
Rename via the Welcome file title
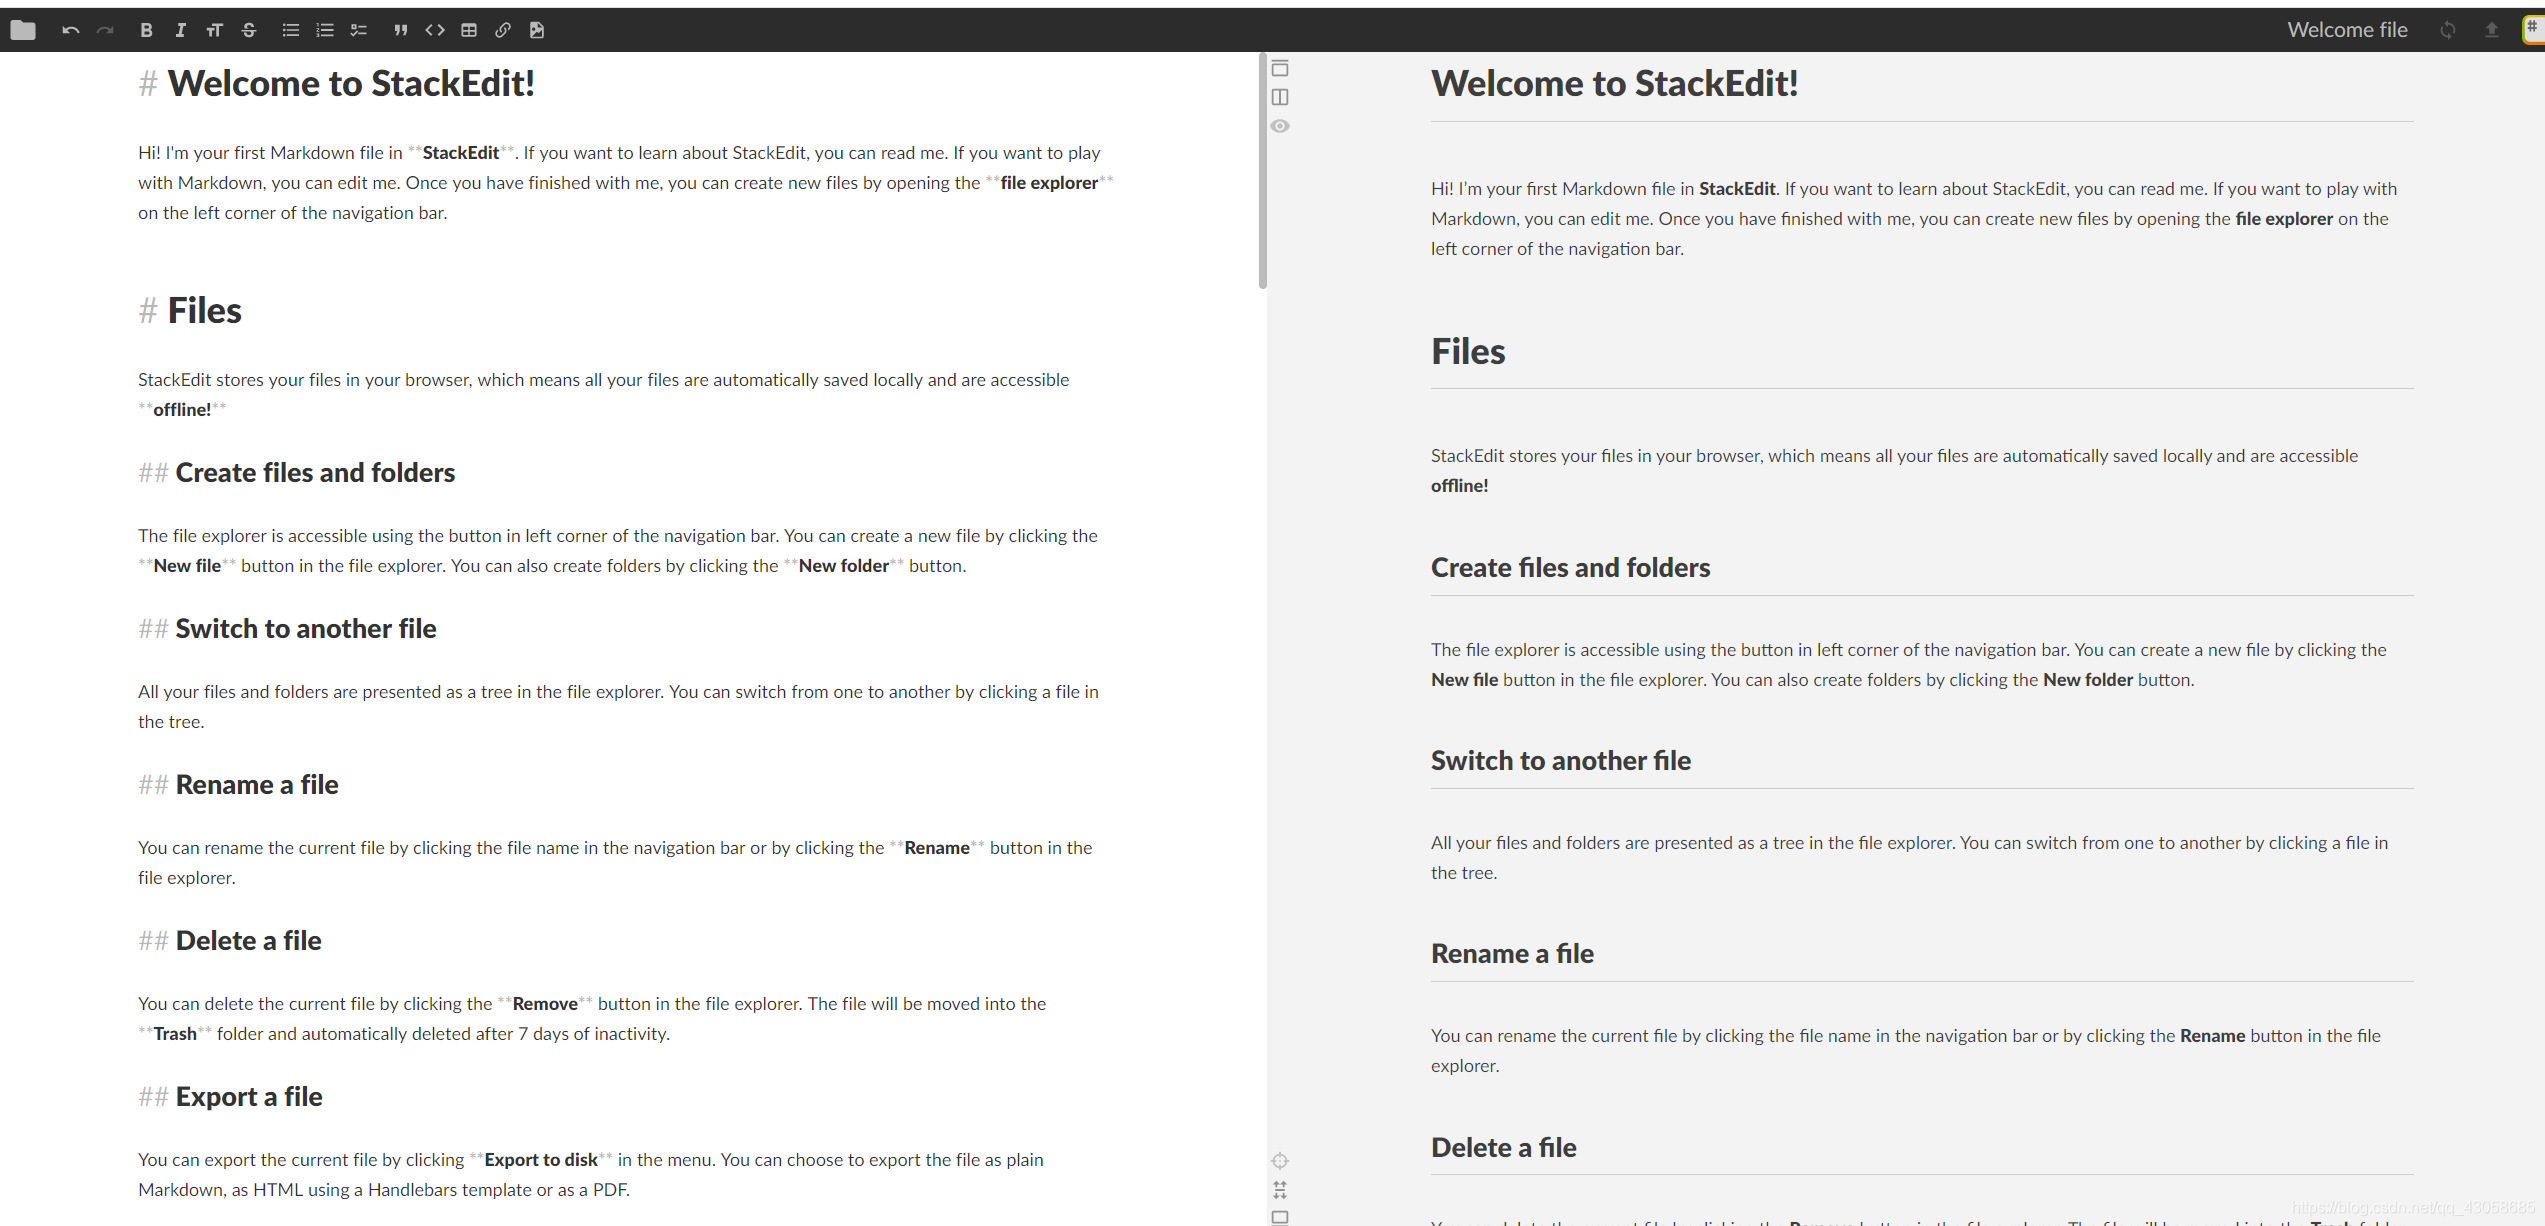tap(2346, 30)
